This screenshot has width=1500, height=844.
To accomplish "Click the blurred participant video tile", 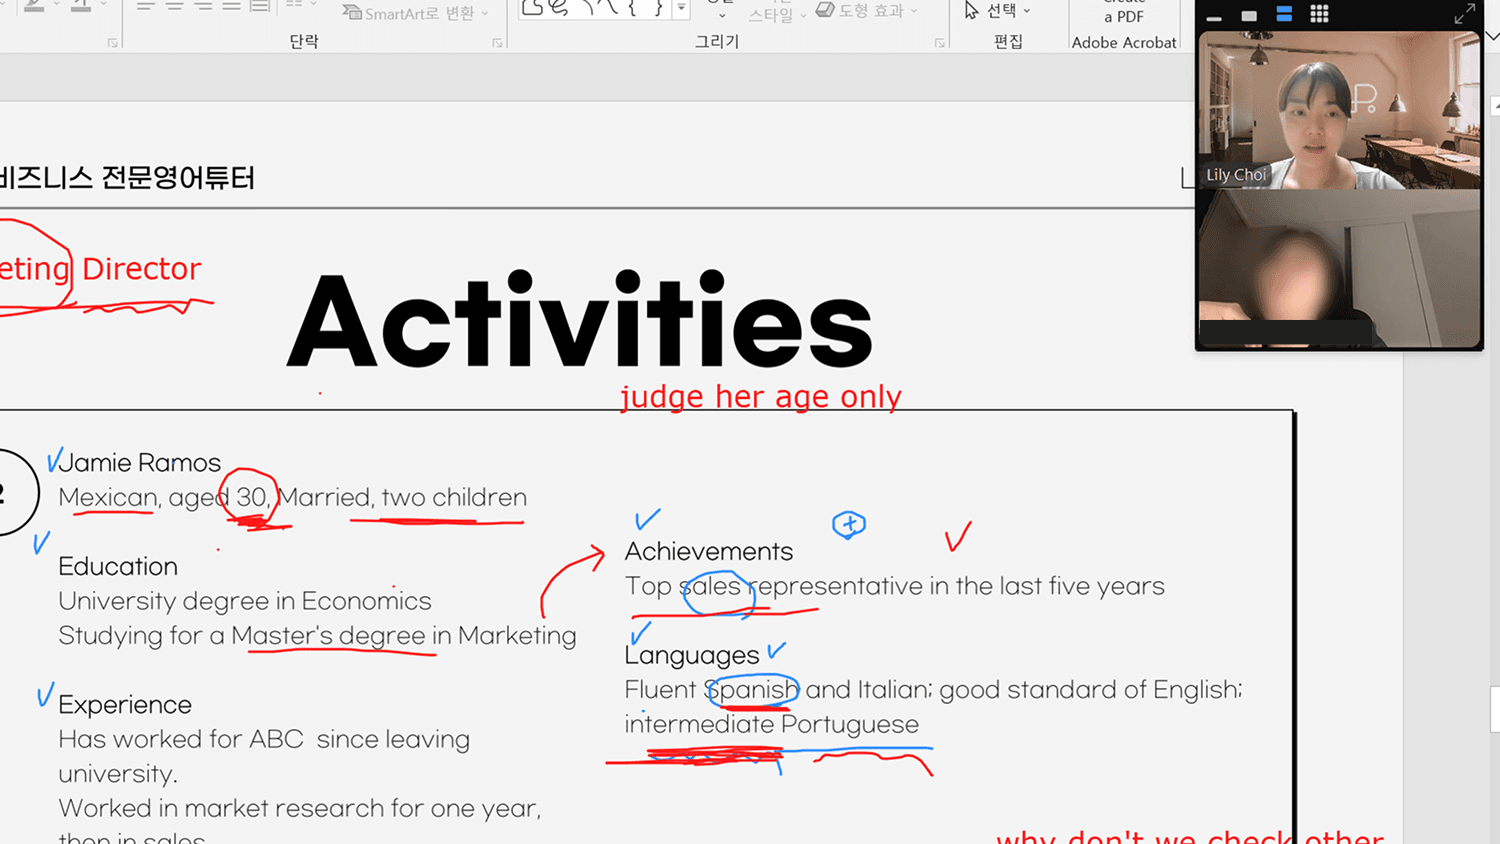I will [x=1338, y=268].
